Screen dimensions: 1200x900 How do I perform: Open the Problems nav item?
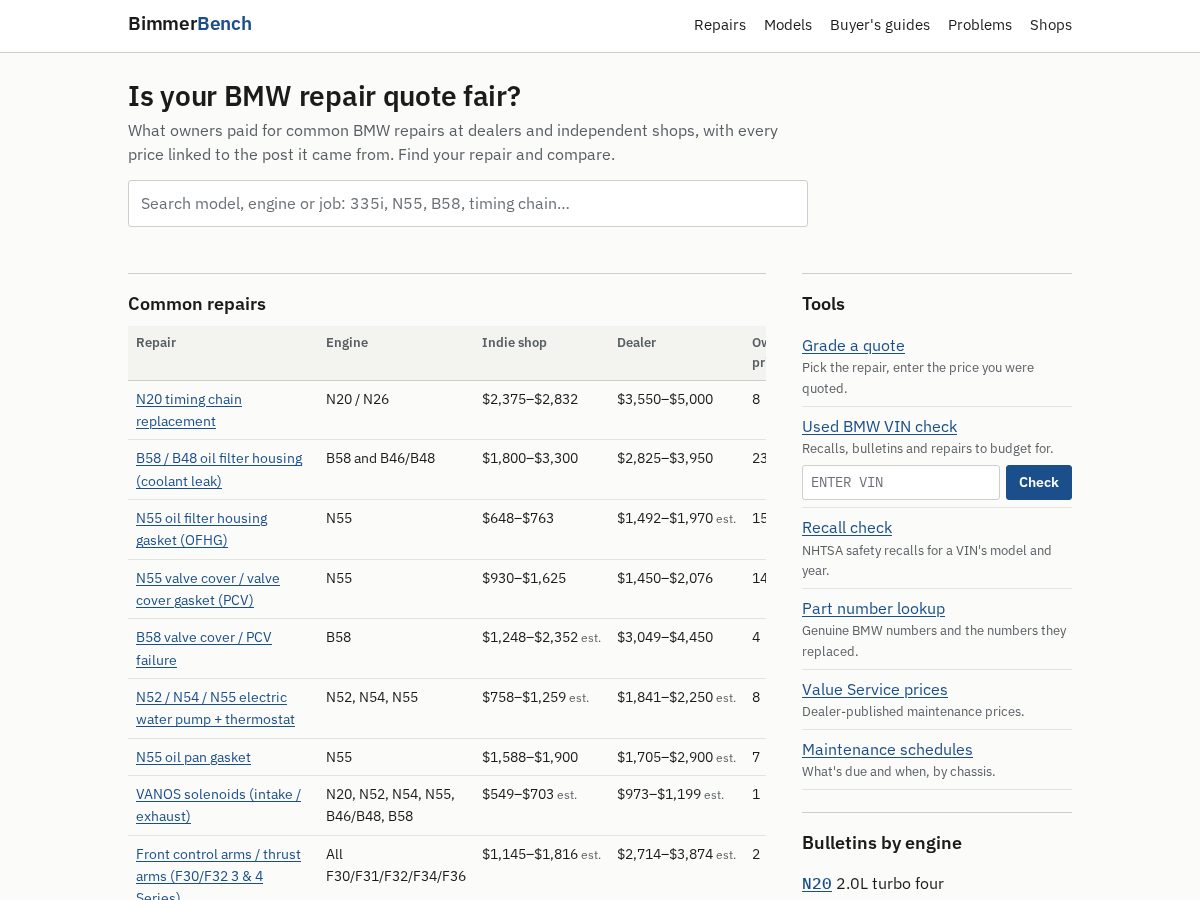pyautogui.click(x=980, y=25)
